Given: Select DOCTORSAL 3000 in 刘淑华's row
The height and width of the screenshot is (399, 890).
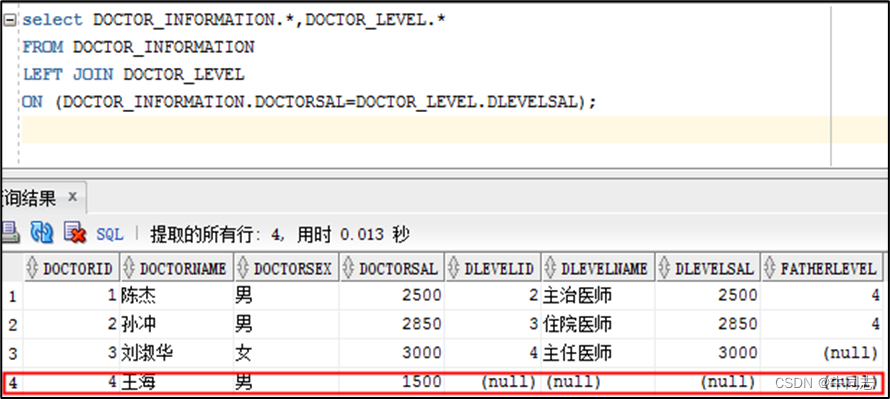Looking at the screenshot, I should 392,353.
